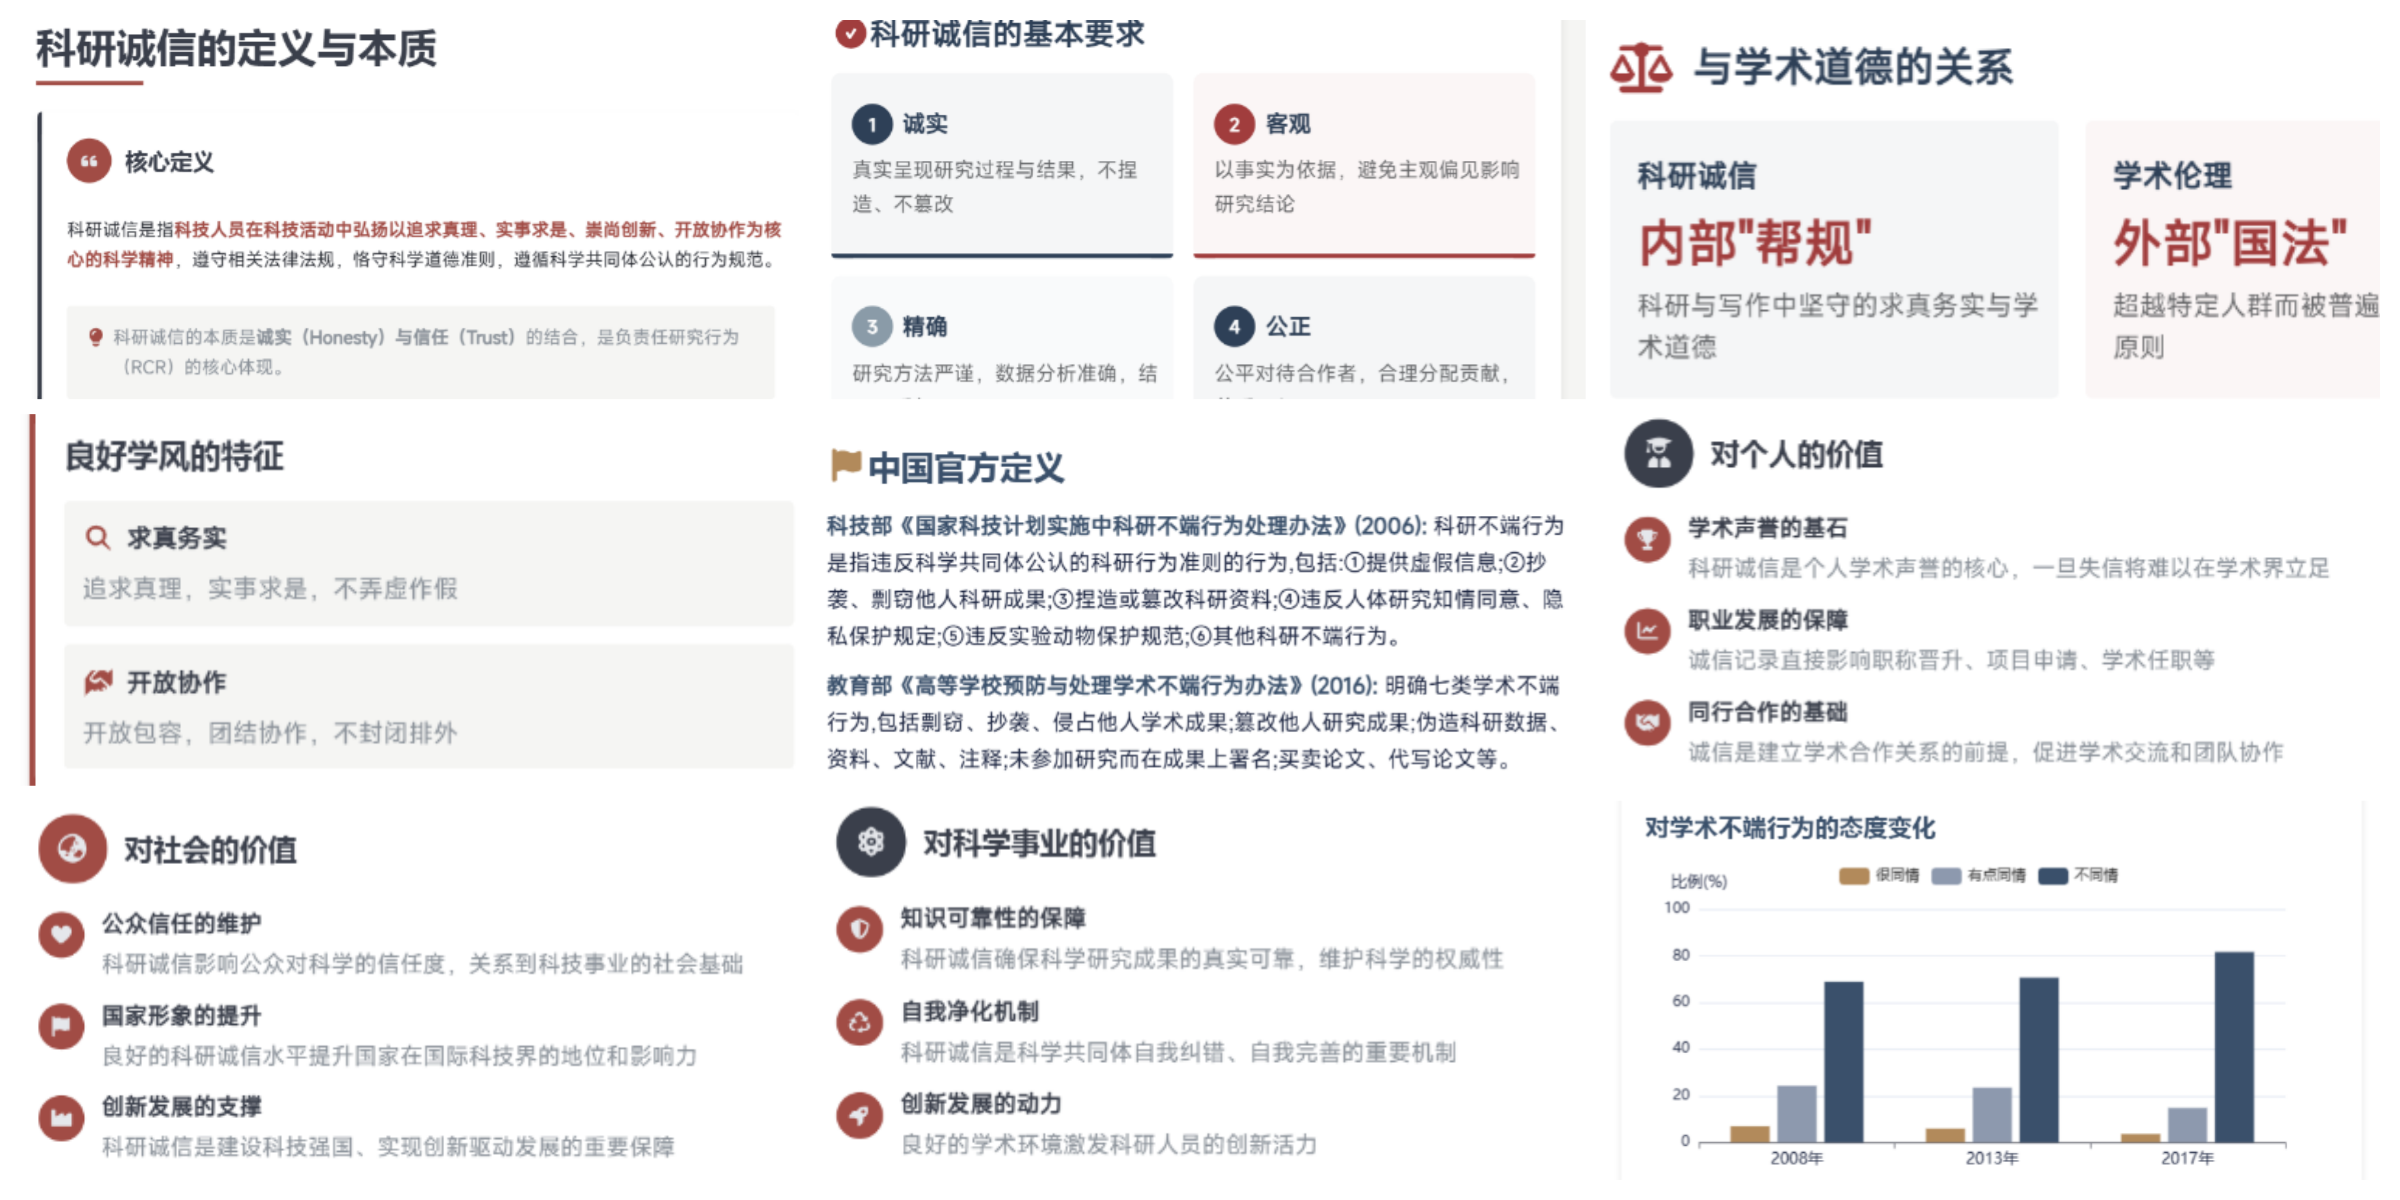Toggle the 不同情 legend swatch in the chart
The width and height of the screenshot is (2400, 1200).
(x=2052, y=876)
